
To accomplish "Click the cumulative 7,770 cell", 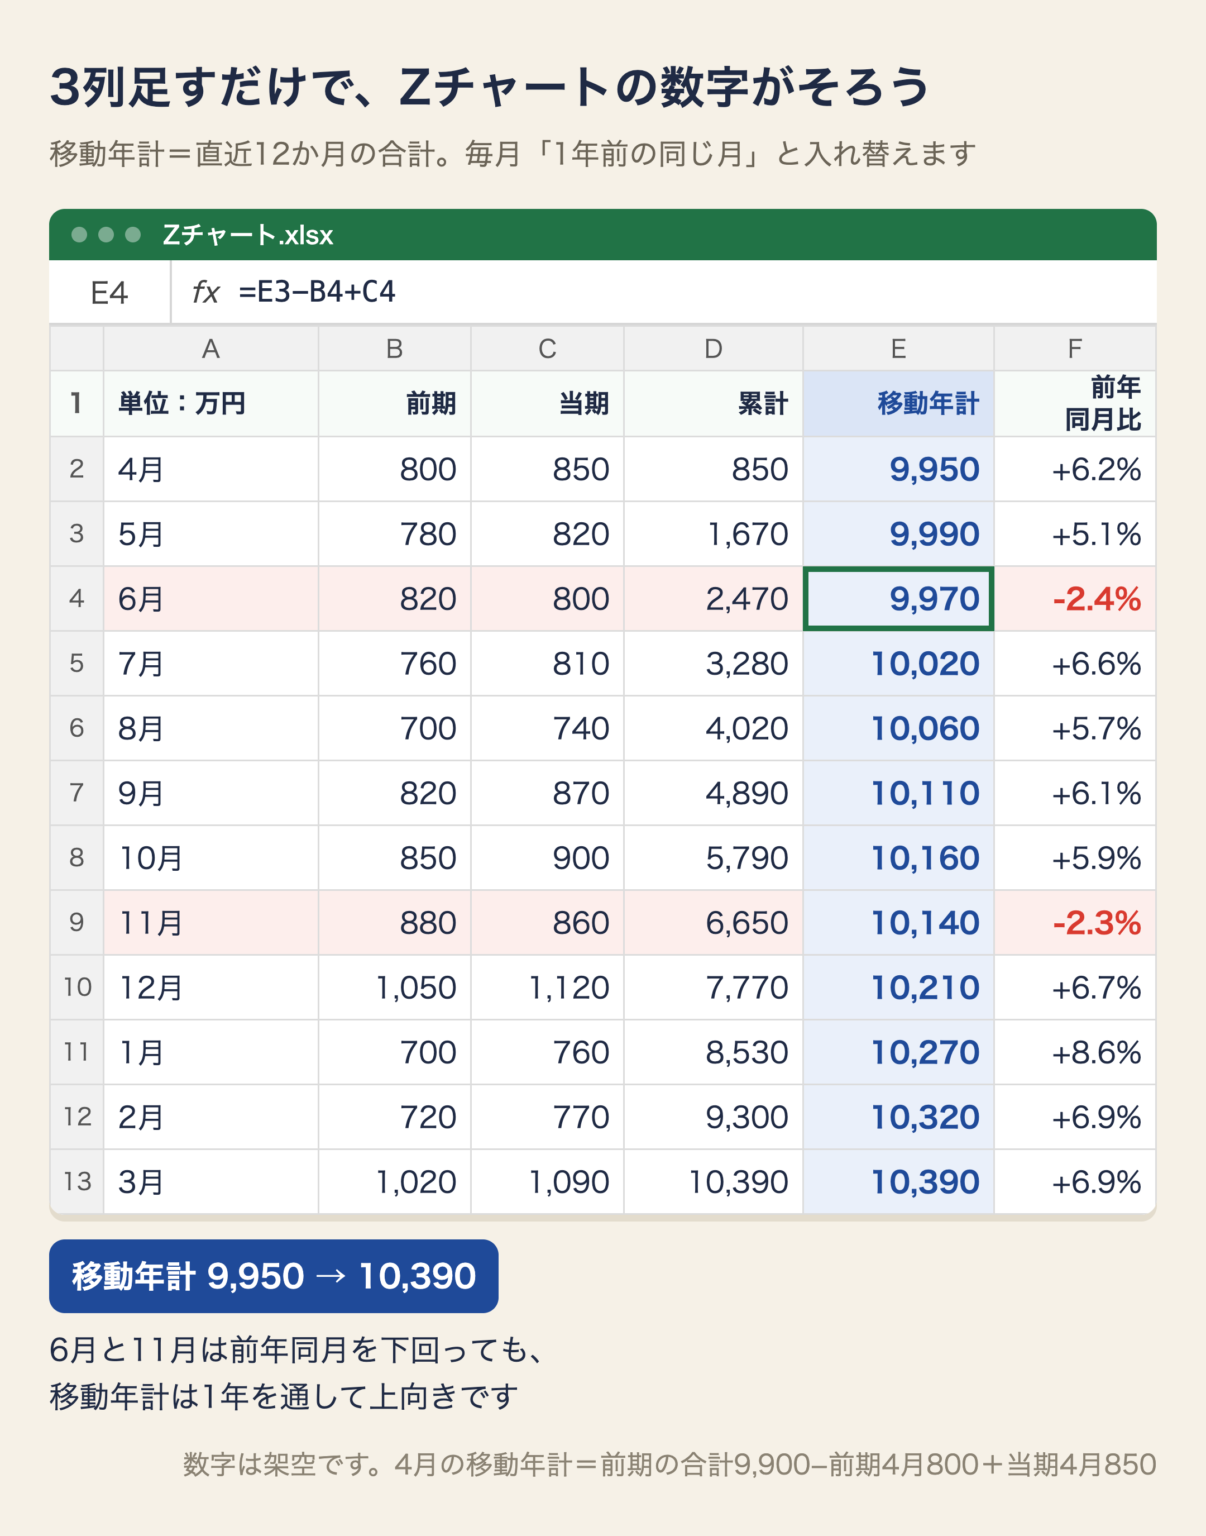I will pos(714,988).
